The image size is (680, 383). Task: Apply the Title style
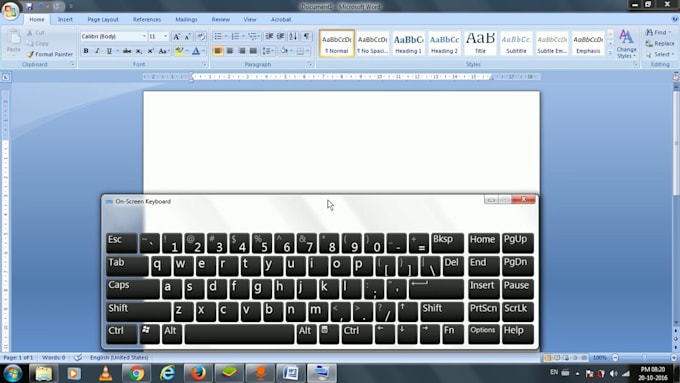coord(480,43)
